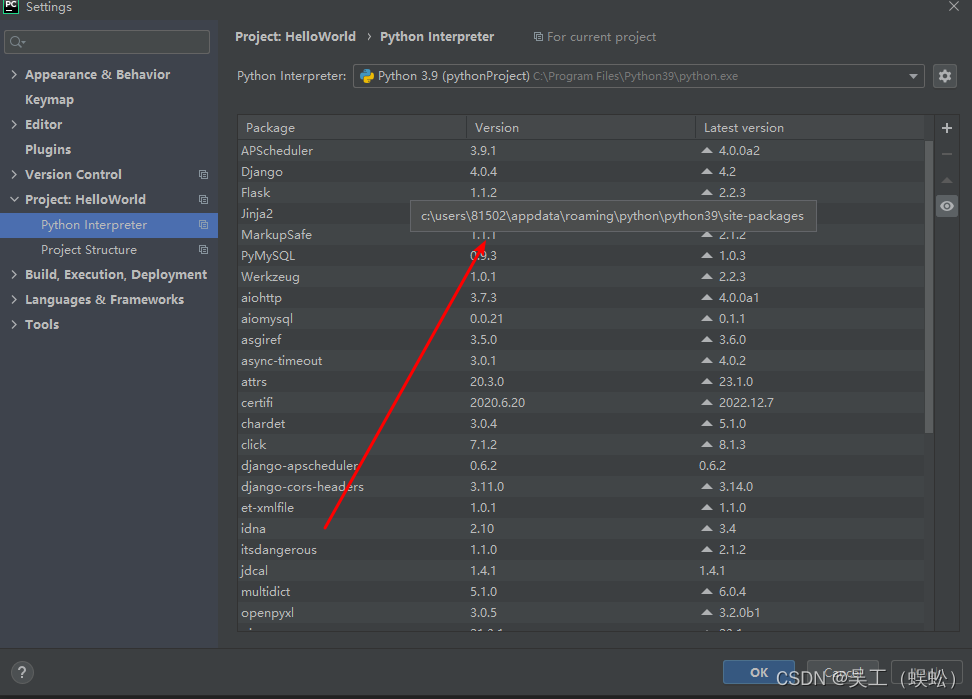Screen dimensions: 972x699
Task: Collapse the Project: HelloWorld section
Action: tap(14, 200)
